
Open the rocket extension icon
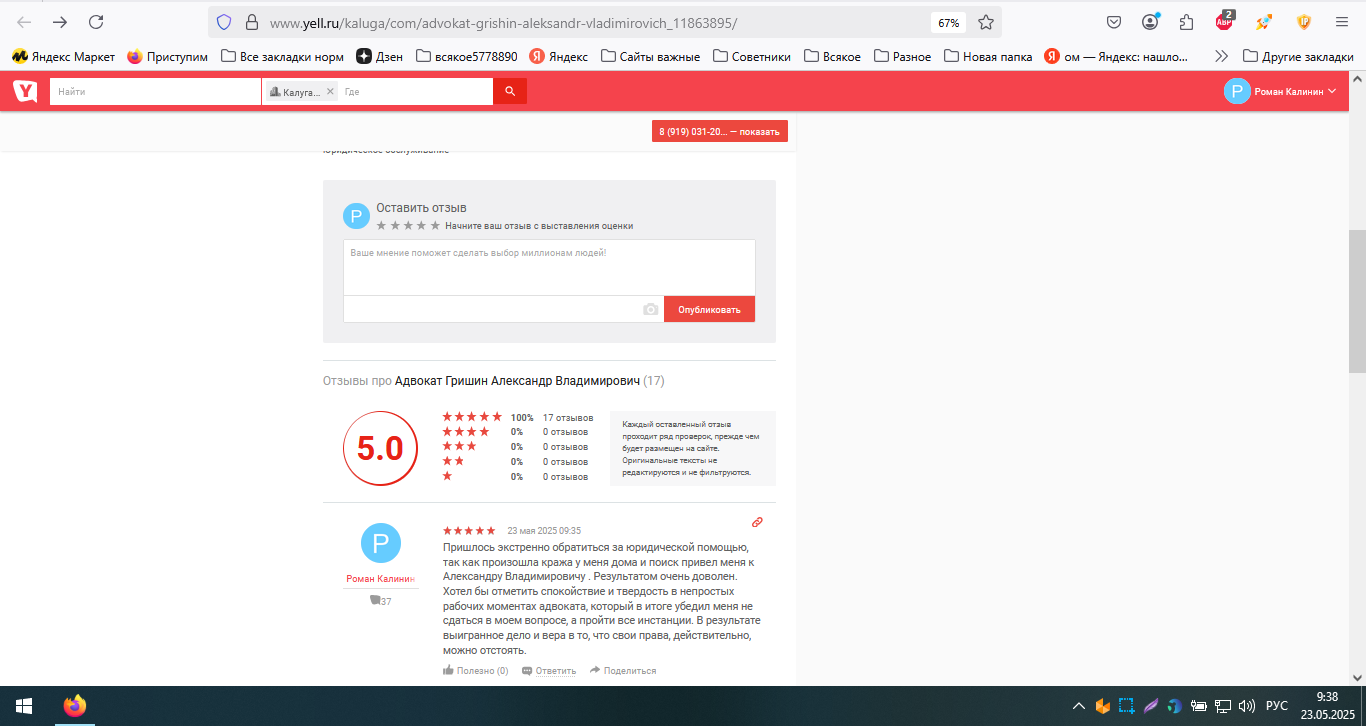1264,22
